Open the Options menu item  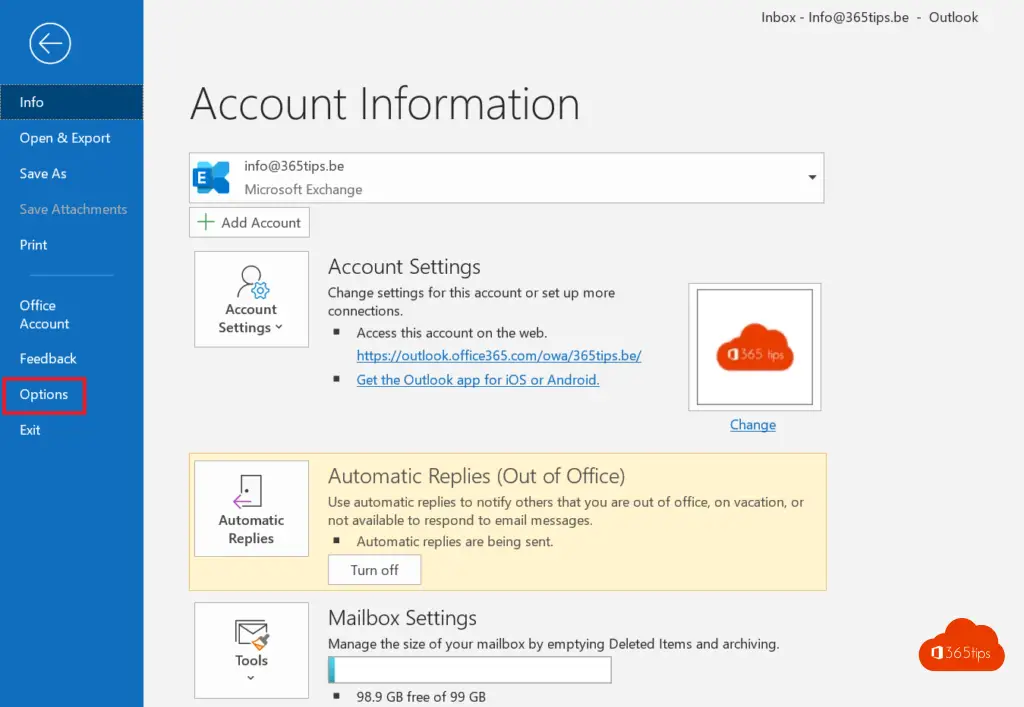click(44, 394)
